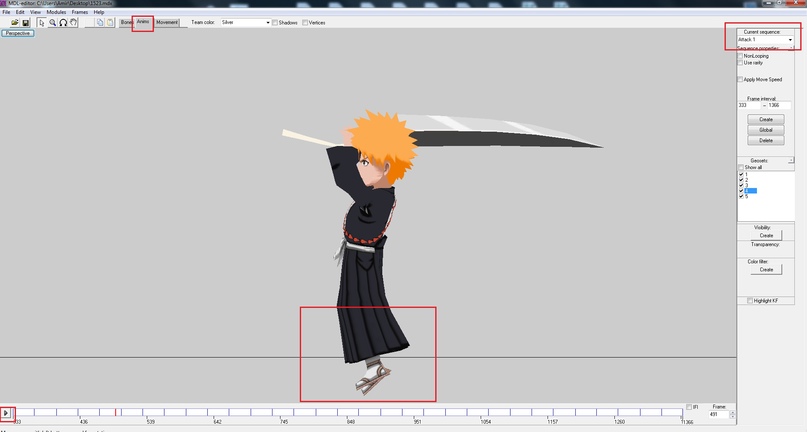Select the hand pan tool

click(74, 23)
